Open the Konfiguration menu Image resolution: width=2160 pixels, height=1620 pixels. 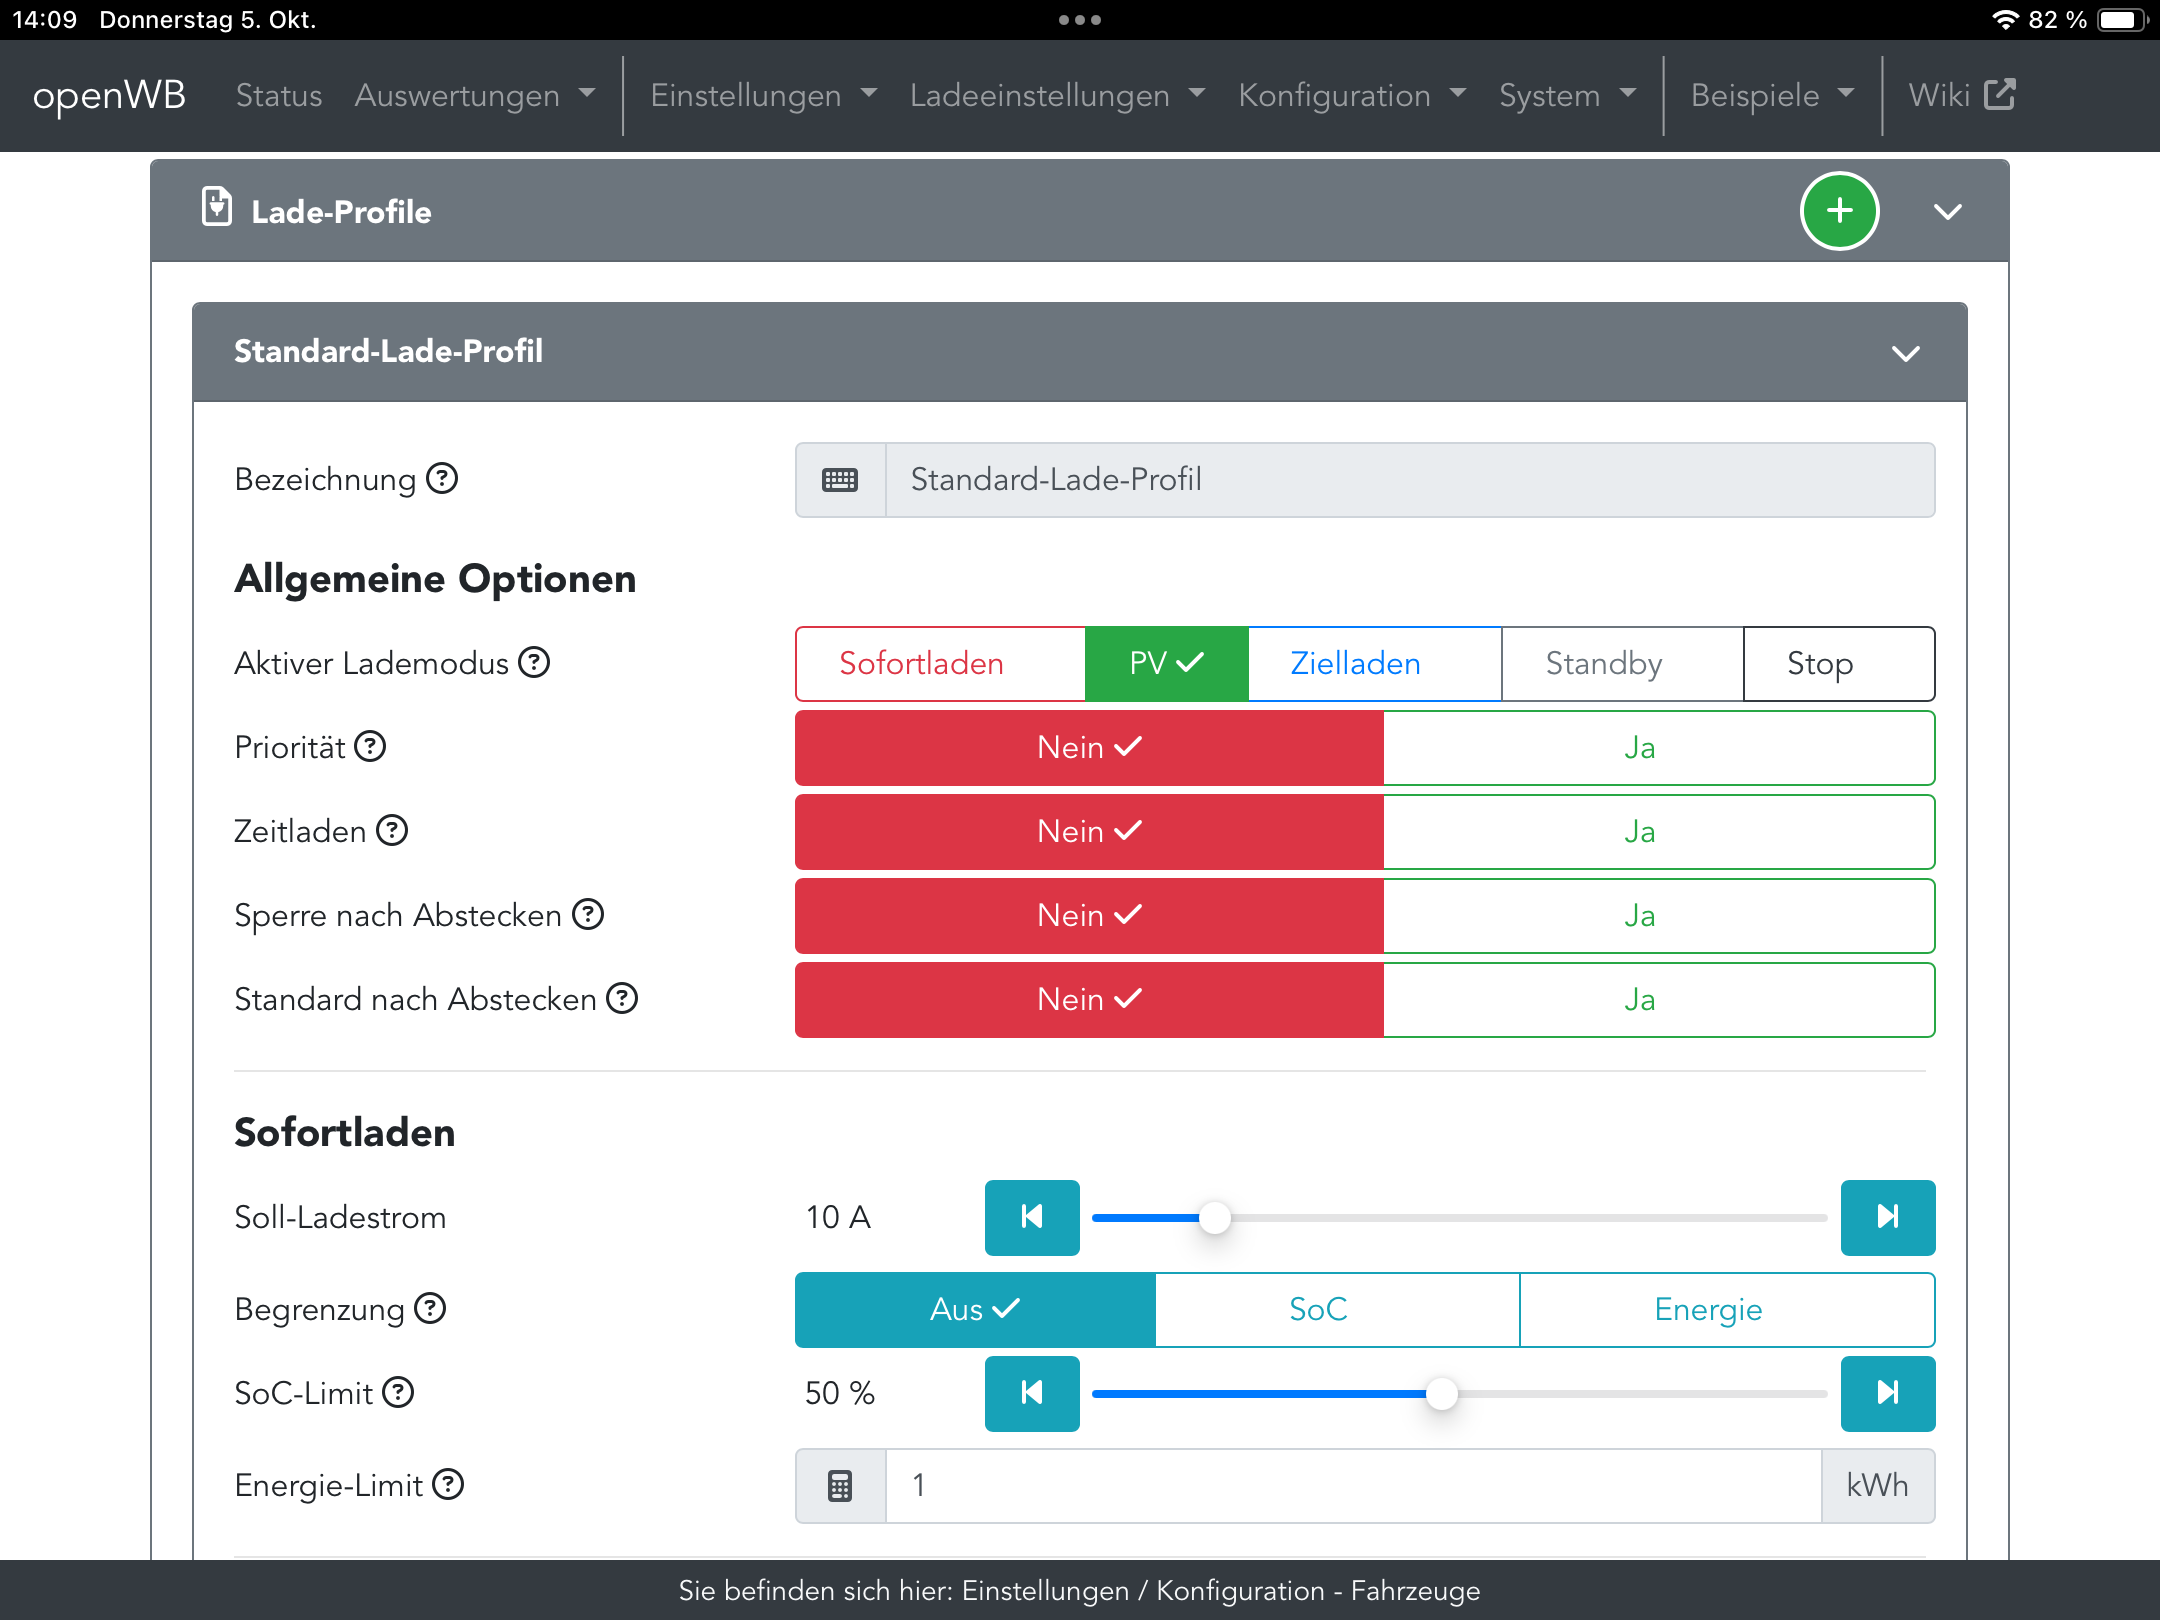click(x=1351, y=95)
